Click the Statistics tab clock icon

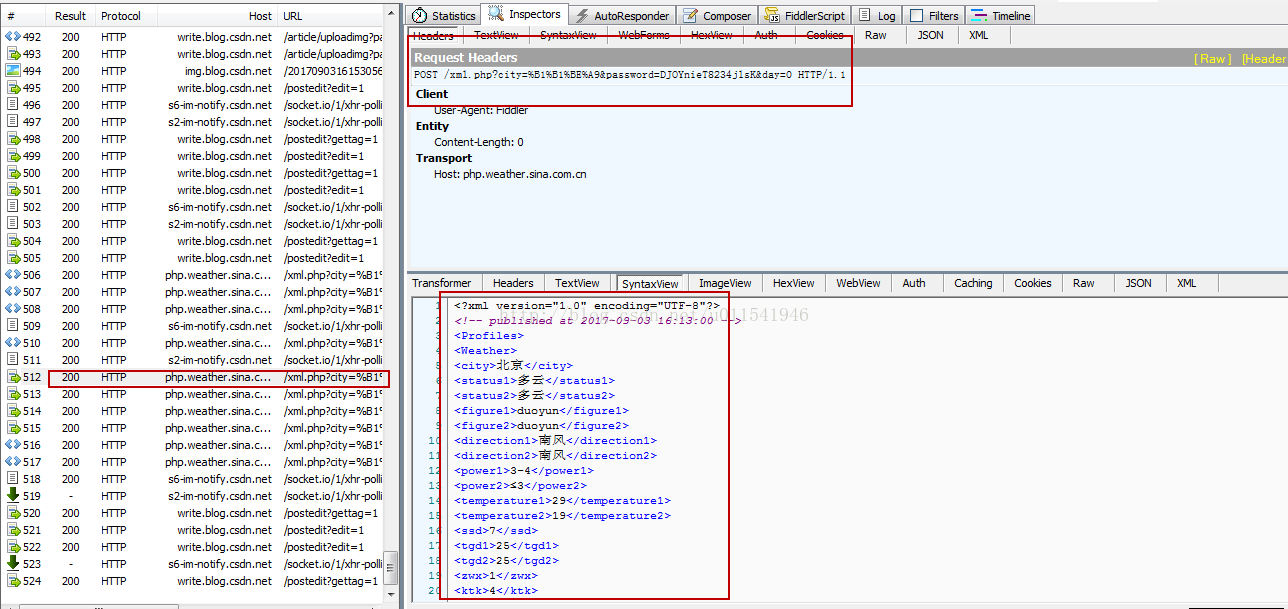pyautogui.click(x=420, y=16)
